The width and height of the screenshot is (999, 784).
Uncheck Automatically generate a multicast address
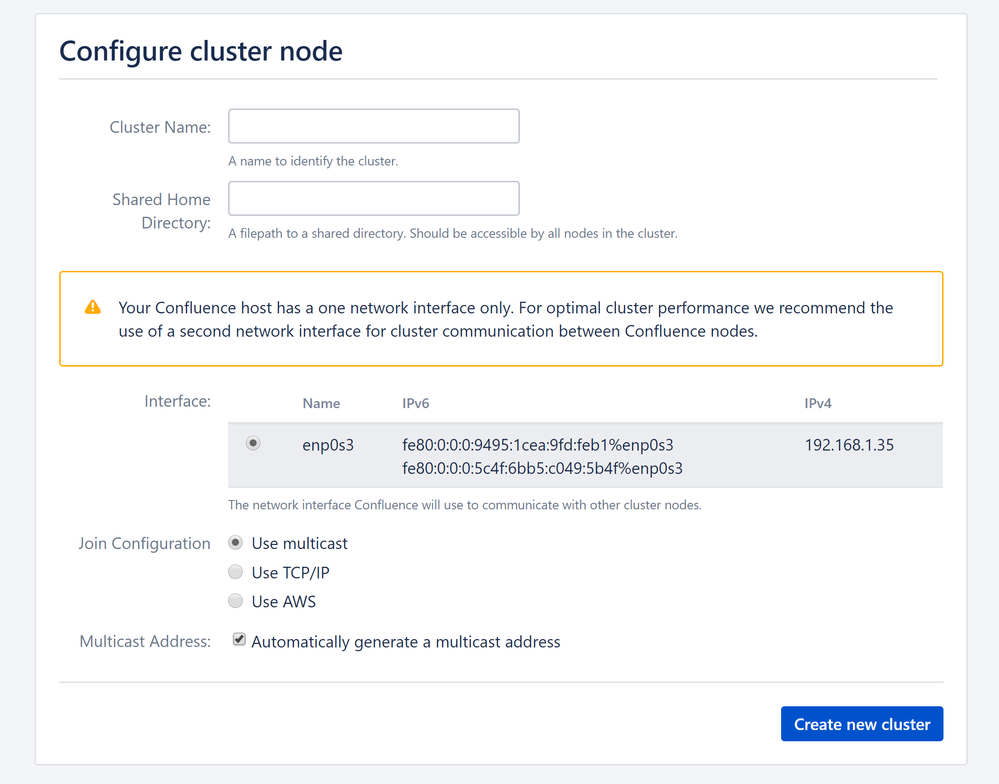click(239, 639)
